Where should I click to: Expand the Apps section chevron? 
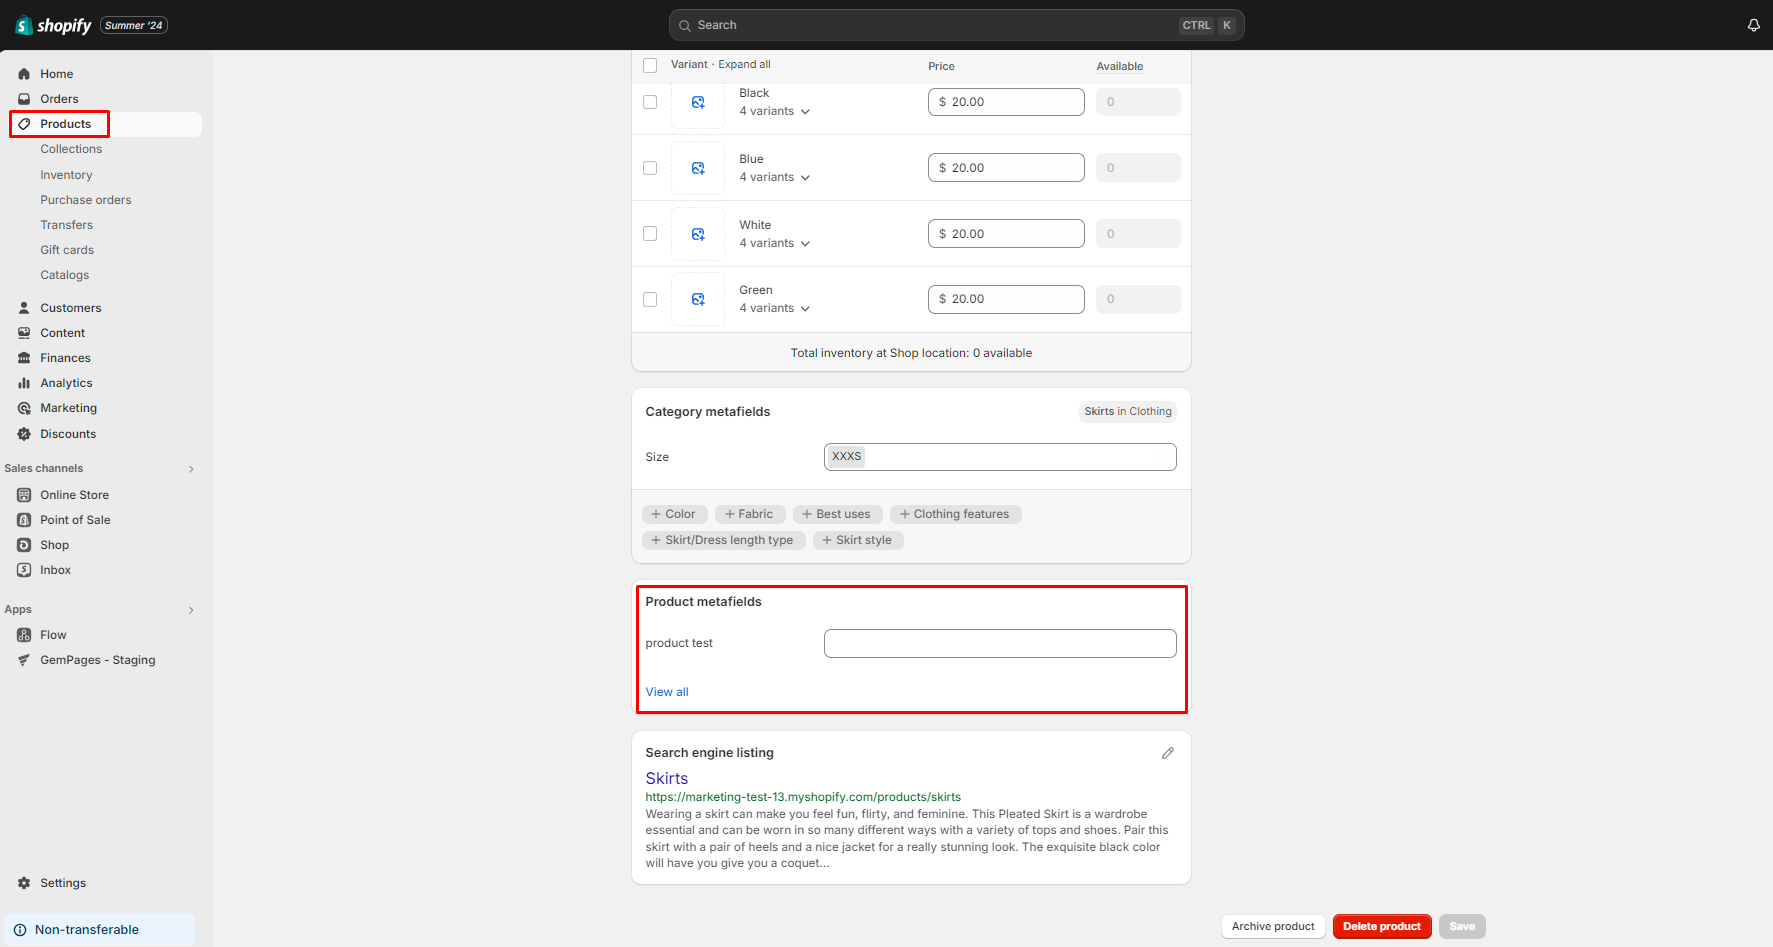pos(190,609)
